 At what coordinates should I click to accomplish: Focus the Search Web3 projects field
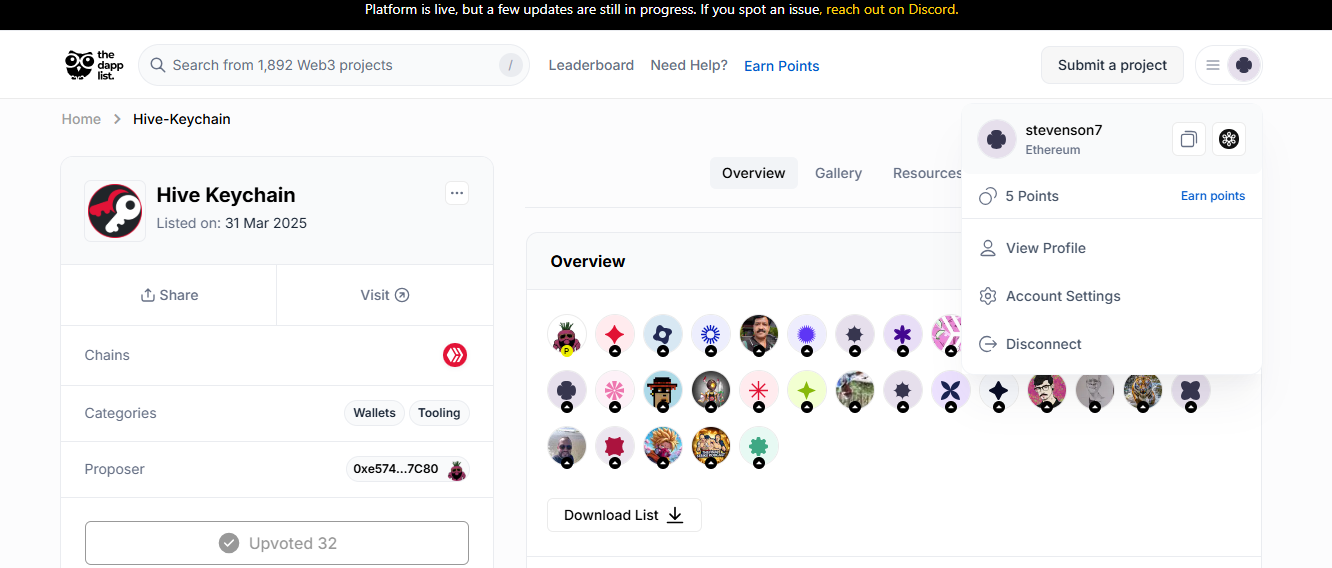tap(334, 65)
